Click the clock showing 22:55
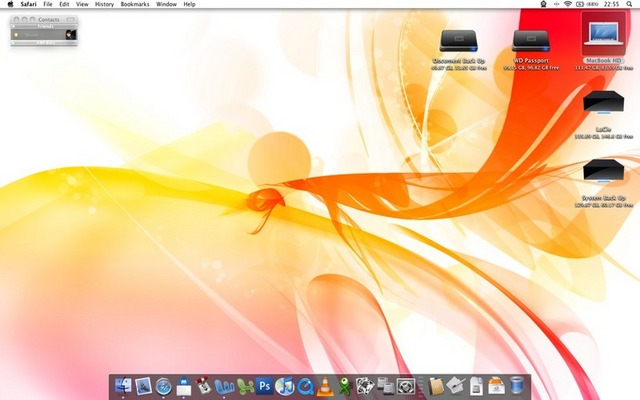640x400 pixels. [611, 4]
